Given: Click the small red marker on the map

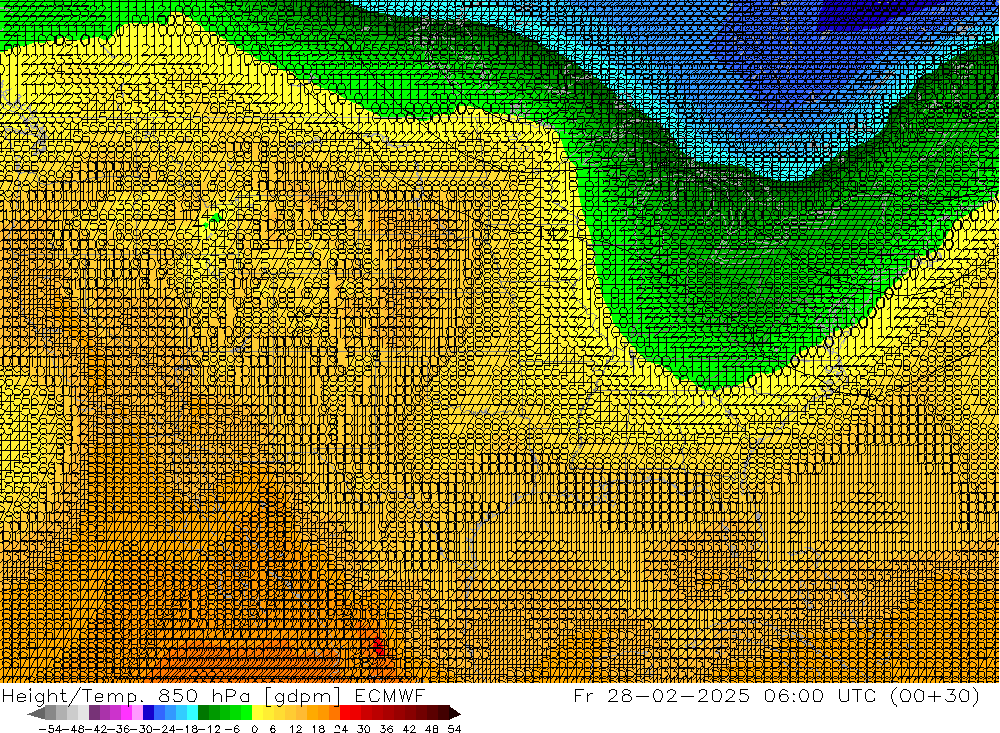Looking at the screenshot, I should (x=377, y=645).
